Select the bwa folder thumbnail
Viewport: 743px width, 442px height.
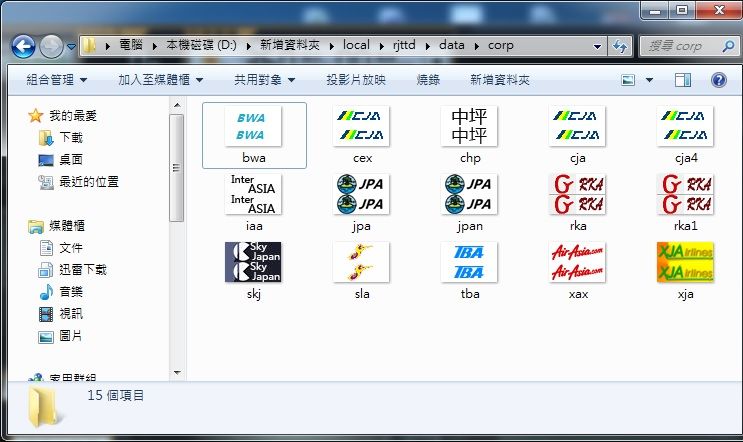point(254,126)
